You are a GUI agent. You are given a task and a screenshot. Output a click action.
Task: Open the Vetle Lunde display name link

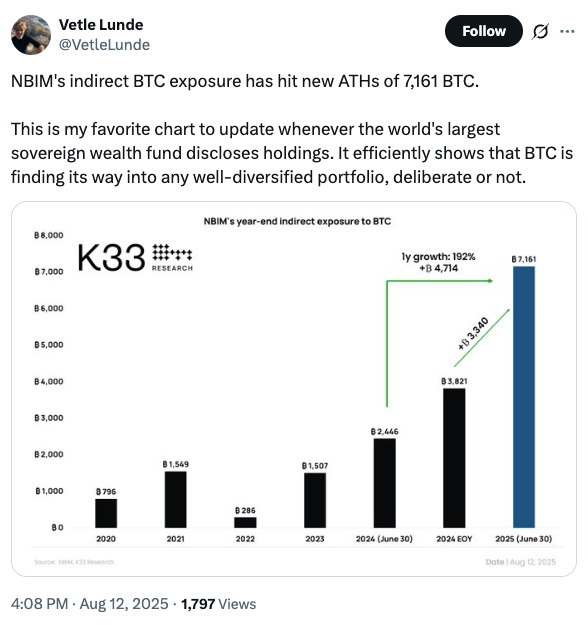tap(101, 25)
